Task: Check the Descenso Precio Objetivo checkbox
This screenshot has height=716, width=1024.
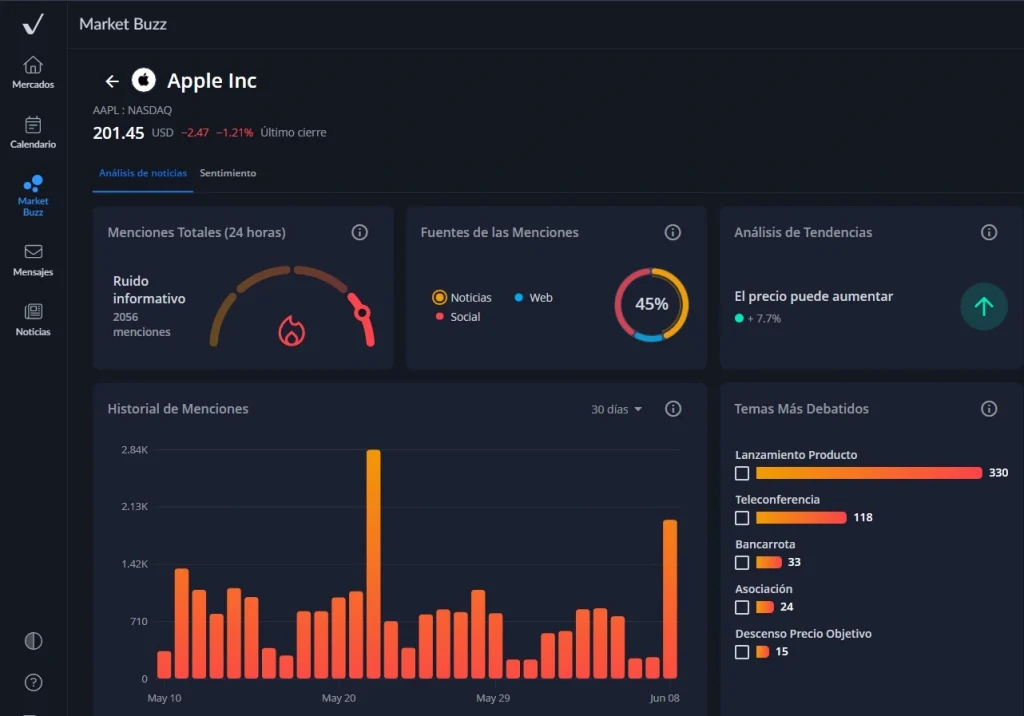Action: pyautogui.click(x=742, y=652)
